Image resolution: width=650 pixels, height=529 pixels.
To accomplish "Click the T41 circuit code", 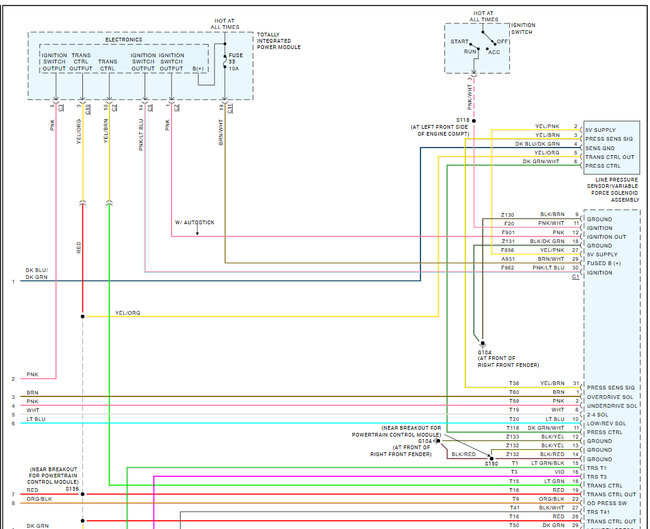I will coord(514,508).
